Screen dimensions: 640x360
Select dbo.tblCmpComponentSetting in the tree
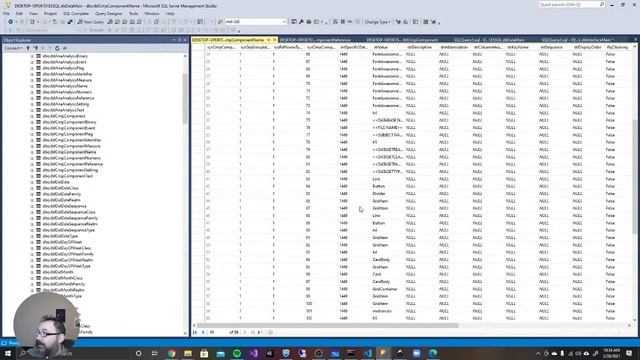[70, 170]
